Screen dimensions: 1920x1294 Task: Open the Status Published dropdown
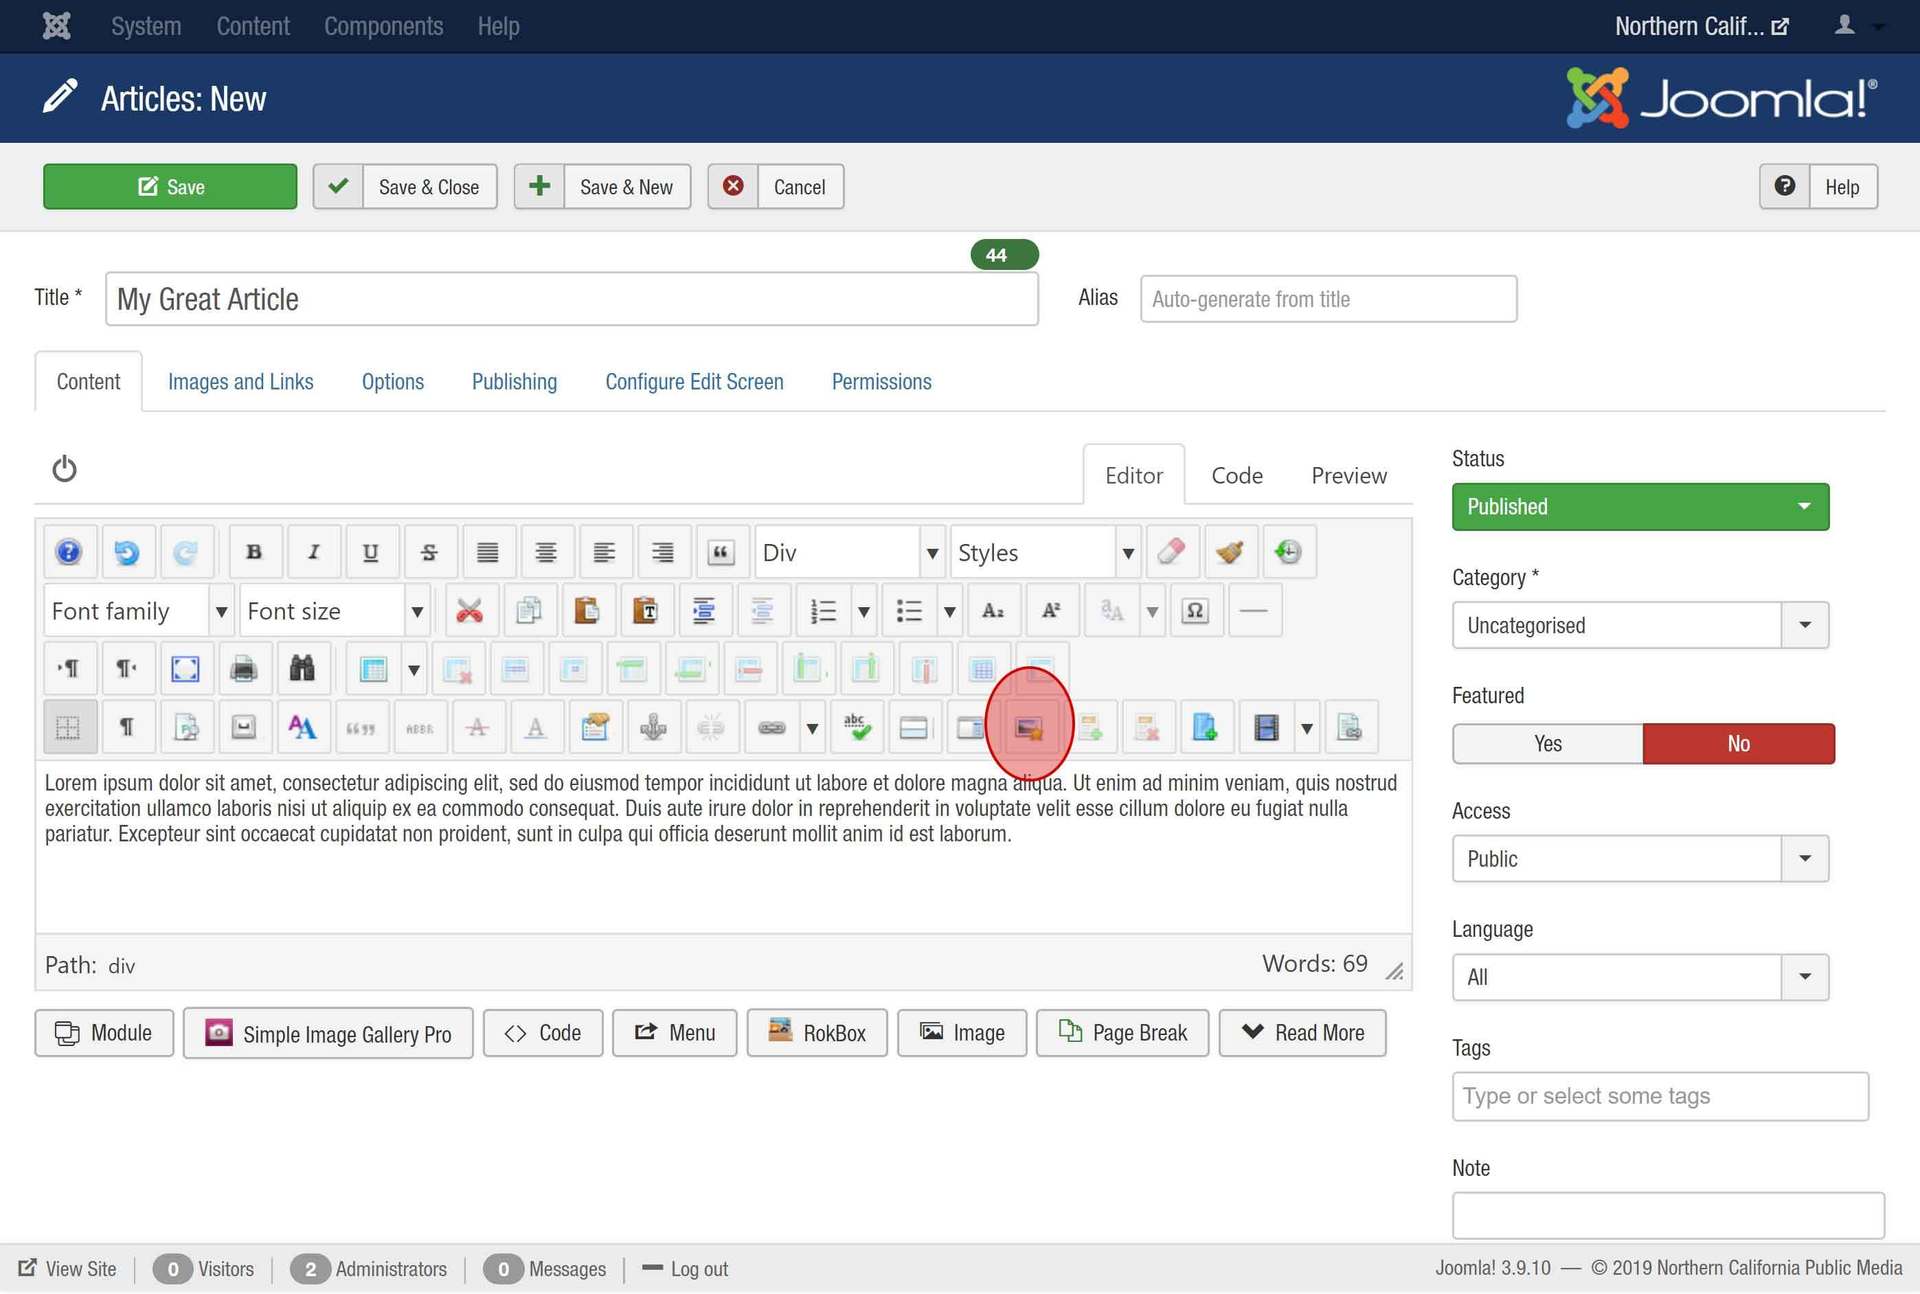click(1640, 507)
